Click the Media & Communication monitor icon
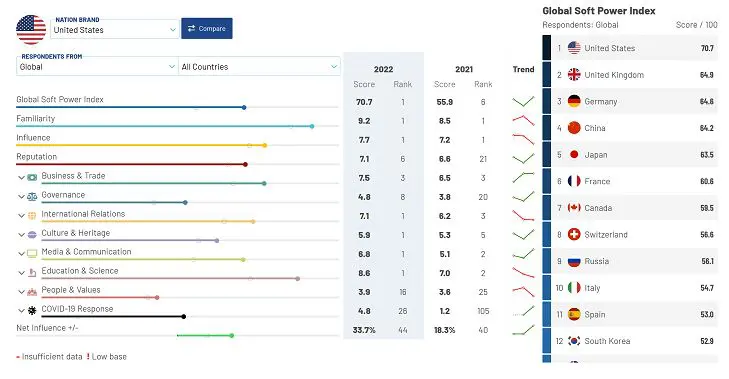This screenshot has height=379, width=729. [x=32, y=253]
